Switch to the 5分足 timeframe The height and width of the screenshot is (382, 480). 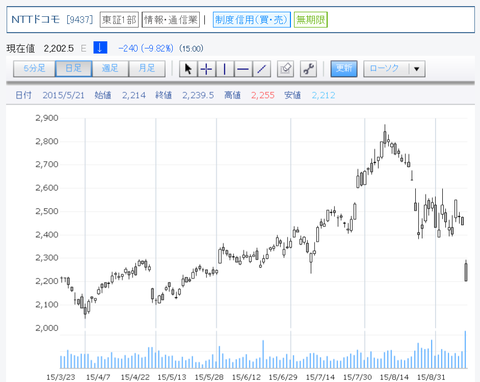coord(34,69)
